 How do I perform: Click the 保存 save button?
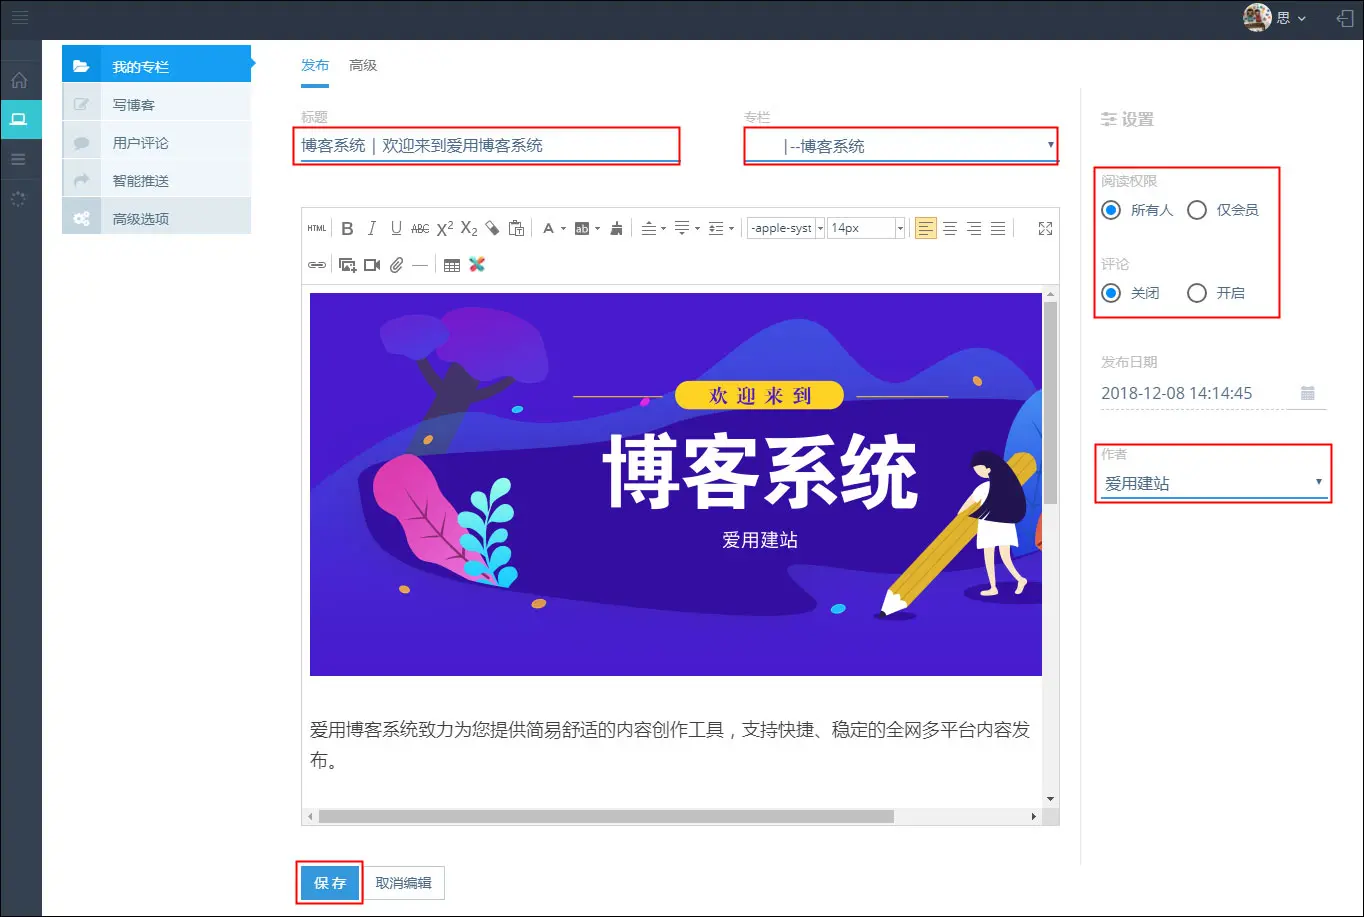click(x=330, y=883)
